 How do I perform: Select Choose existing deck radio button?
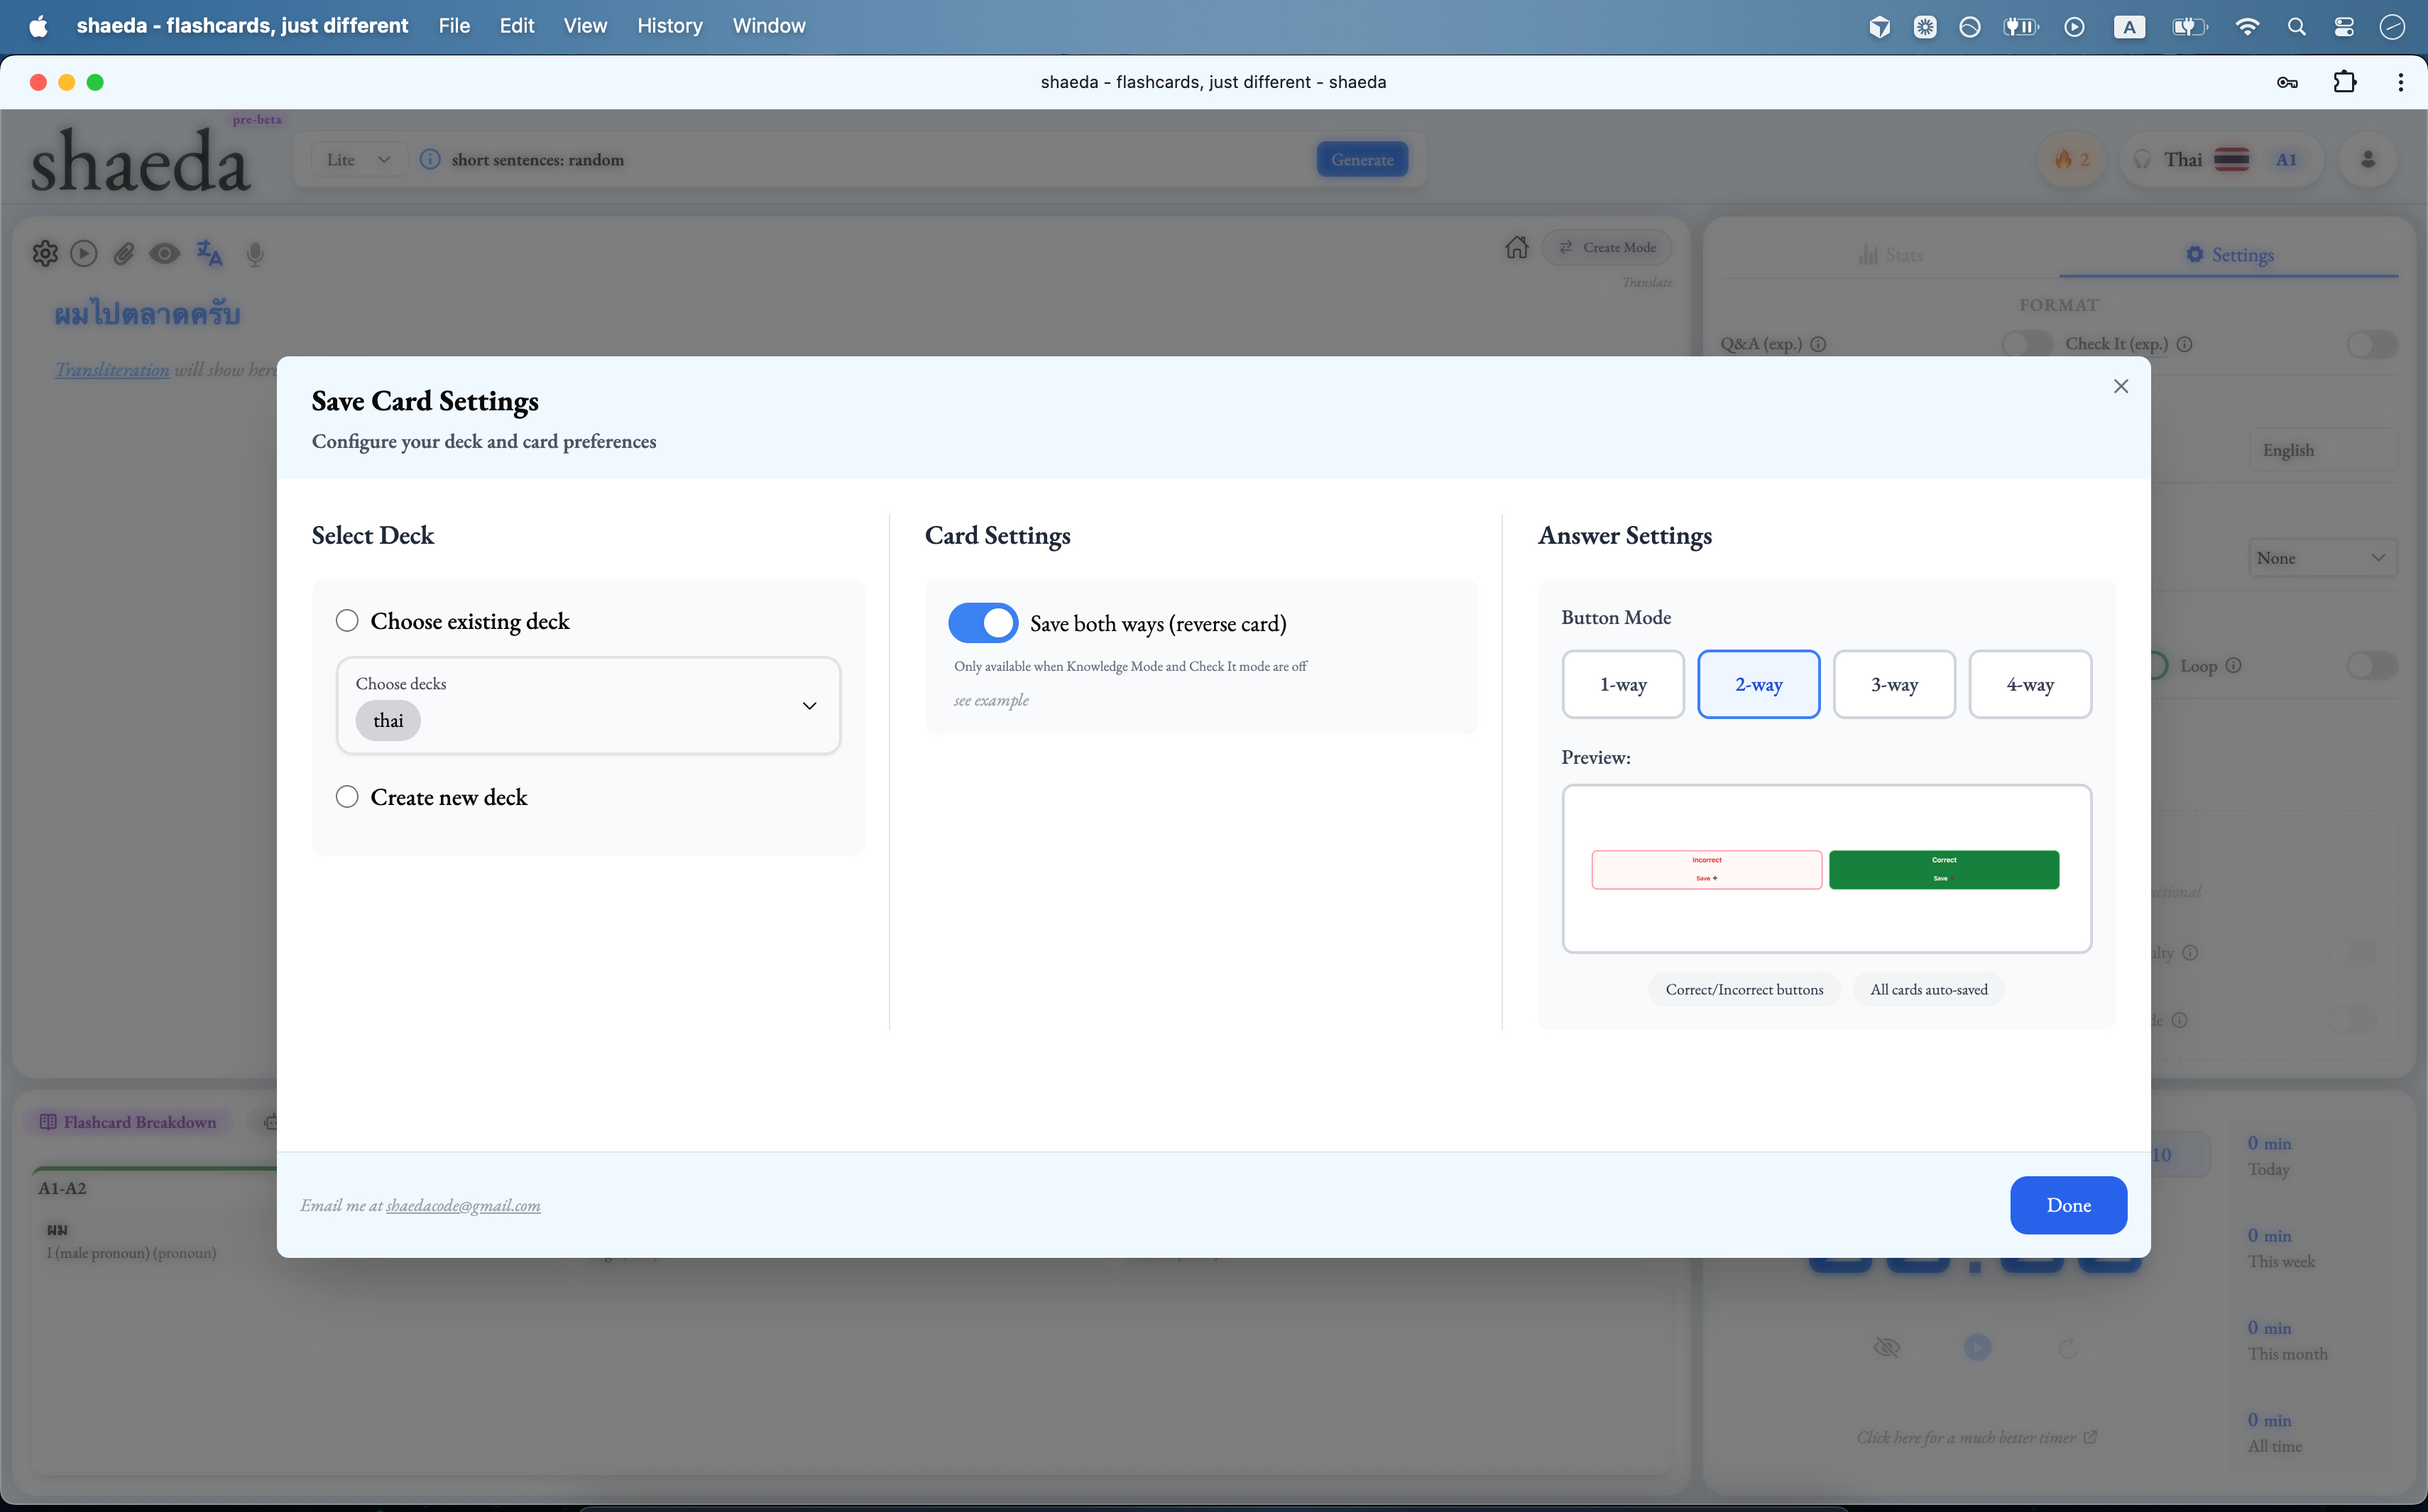click(x=347, y=621)
